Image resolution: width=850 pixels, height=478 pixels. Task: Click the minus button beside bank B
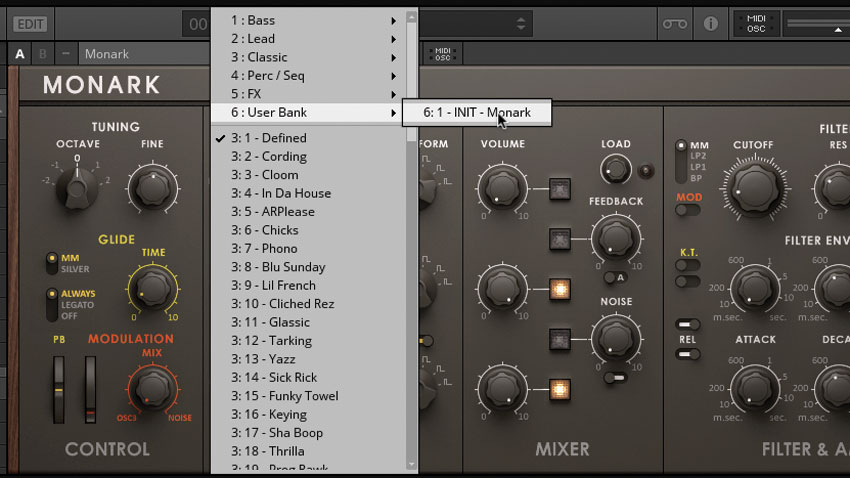[66, 54]
